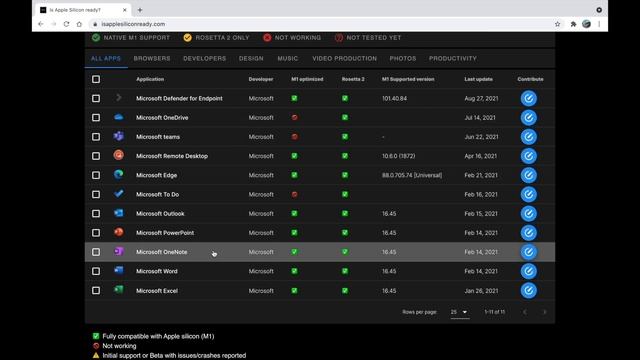Image resolution: width=640 pixels, height=360 pixels.
Task: Click Microsoft Remote Desktop app icon
Action: click(x=118, y=155)
